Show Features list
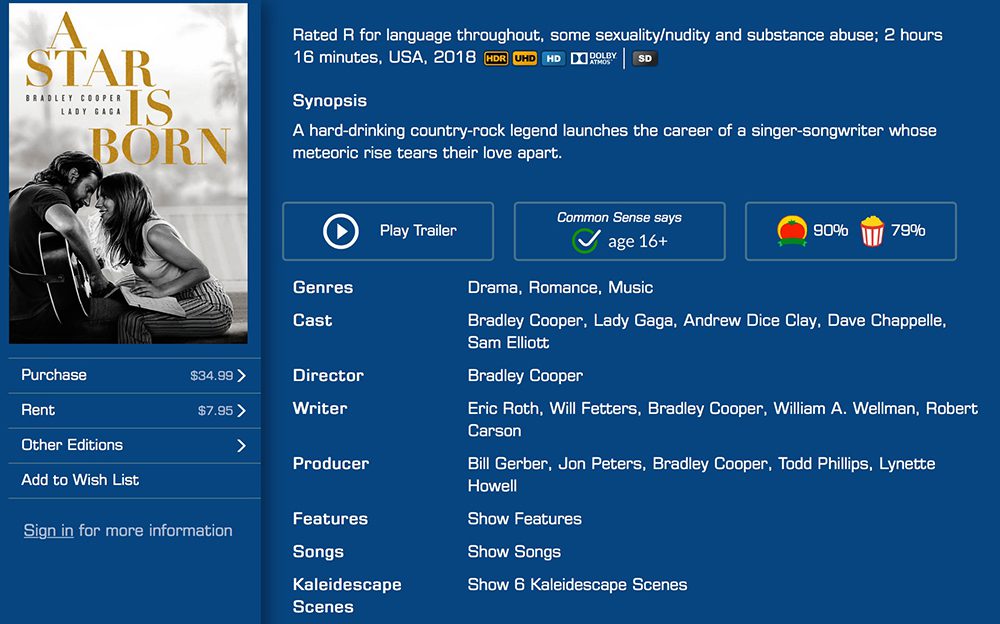The width and height of the screenshot is (1000, 624). point(524,519)
